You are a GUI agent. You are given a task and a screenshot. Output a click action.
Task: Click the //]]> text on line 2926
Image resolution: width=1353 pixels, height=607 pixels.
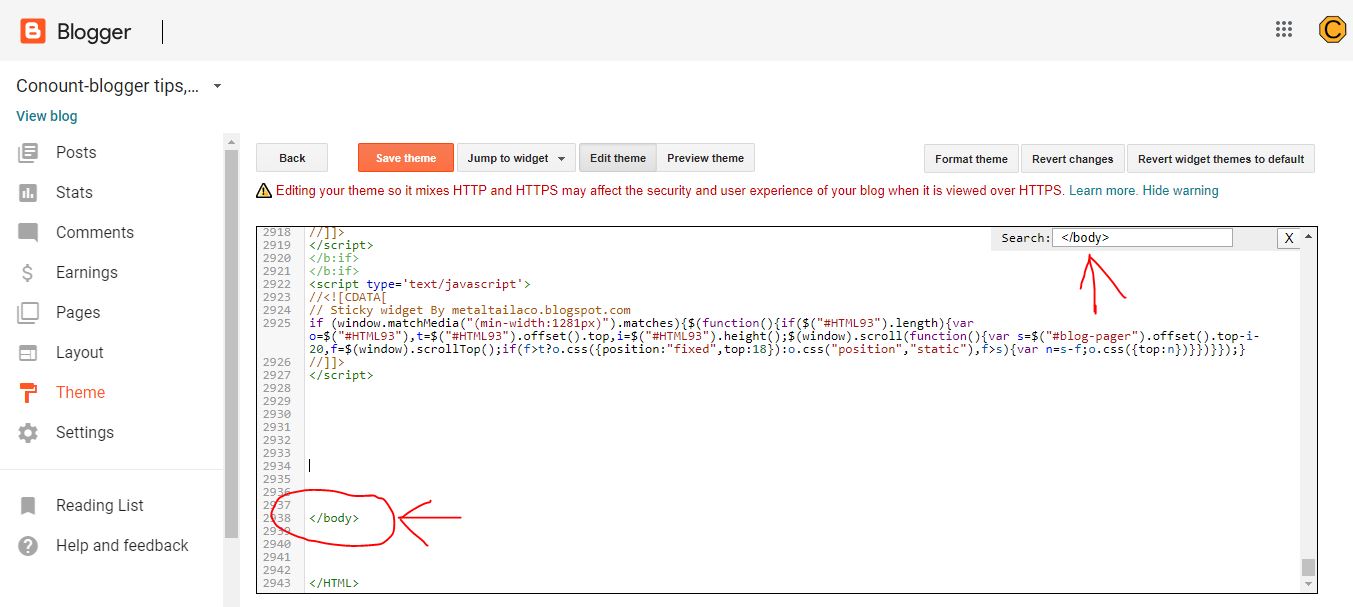tap(328, 362)
